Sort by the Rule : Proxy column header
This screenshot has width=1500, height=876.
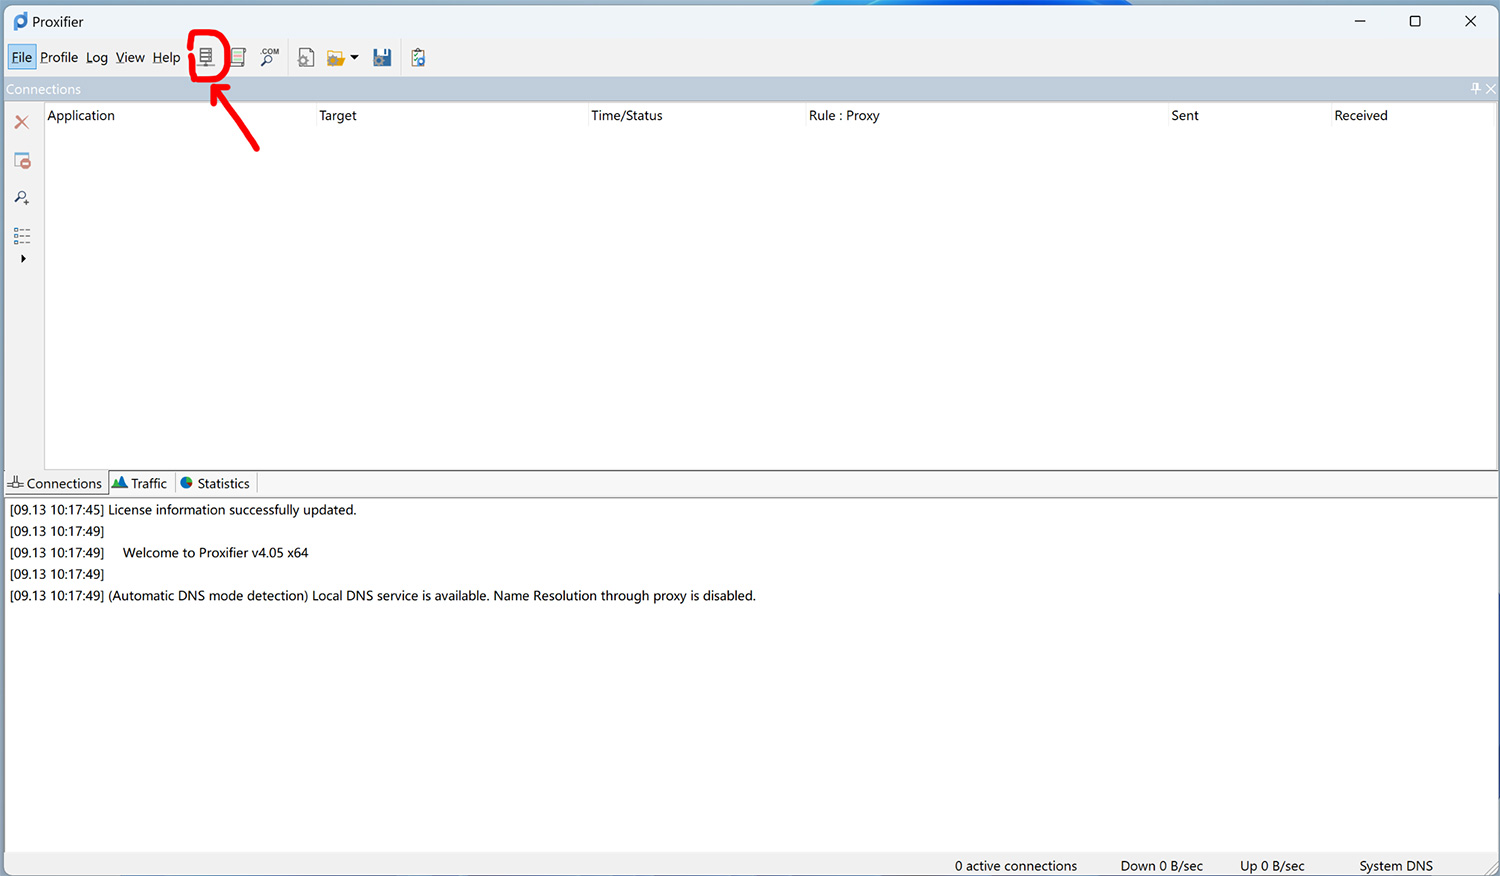844,115
